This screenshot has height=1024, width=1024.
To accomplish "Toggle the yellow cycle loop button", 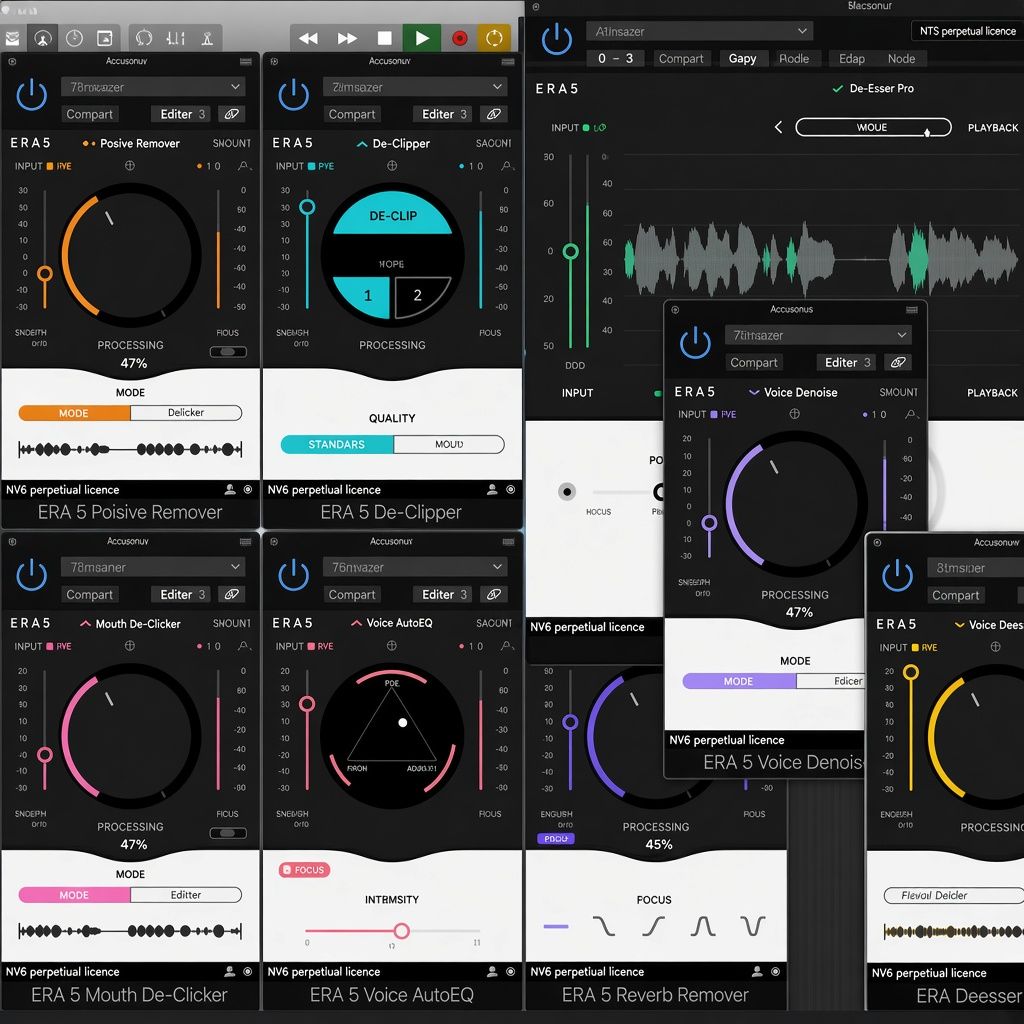I will (x=494, y=38).
